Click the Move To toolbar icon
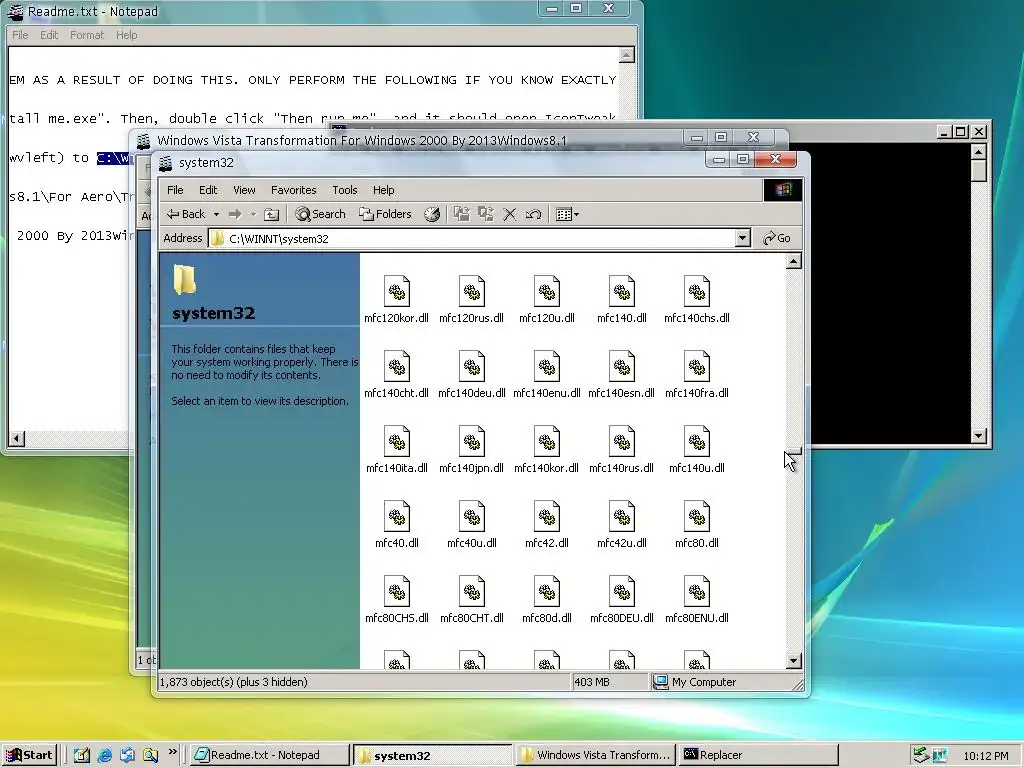 point(462,214)
